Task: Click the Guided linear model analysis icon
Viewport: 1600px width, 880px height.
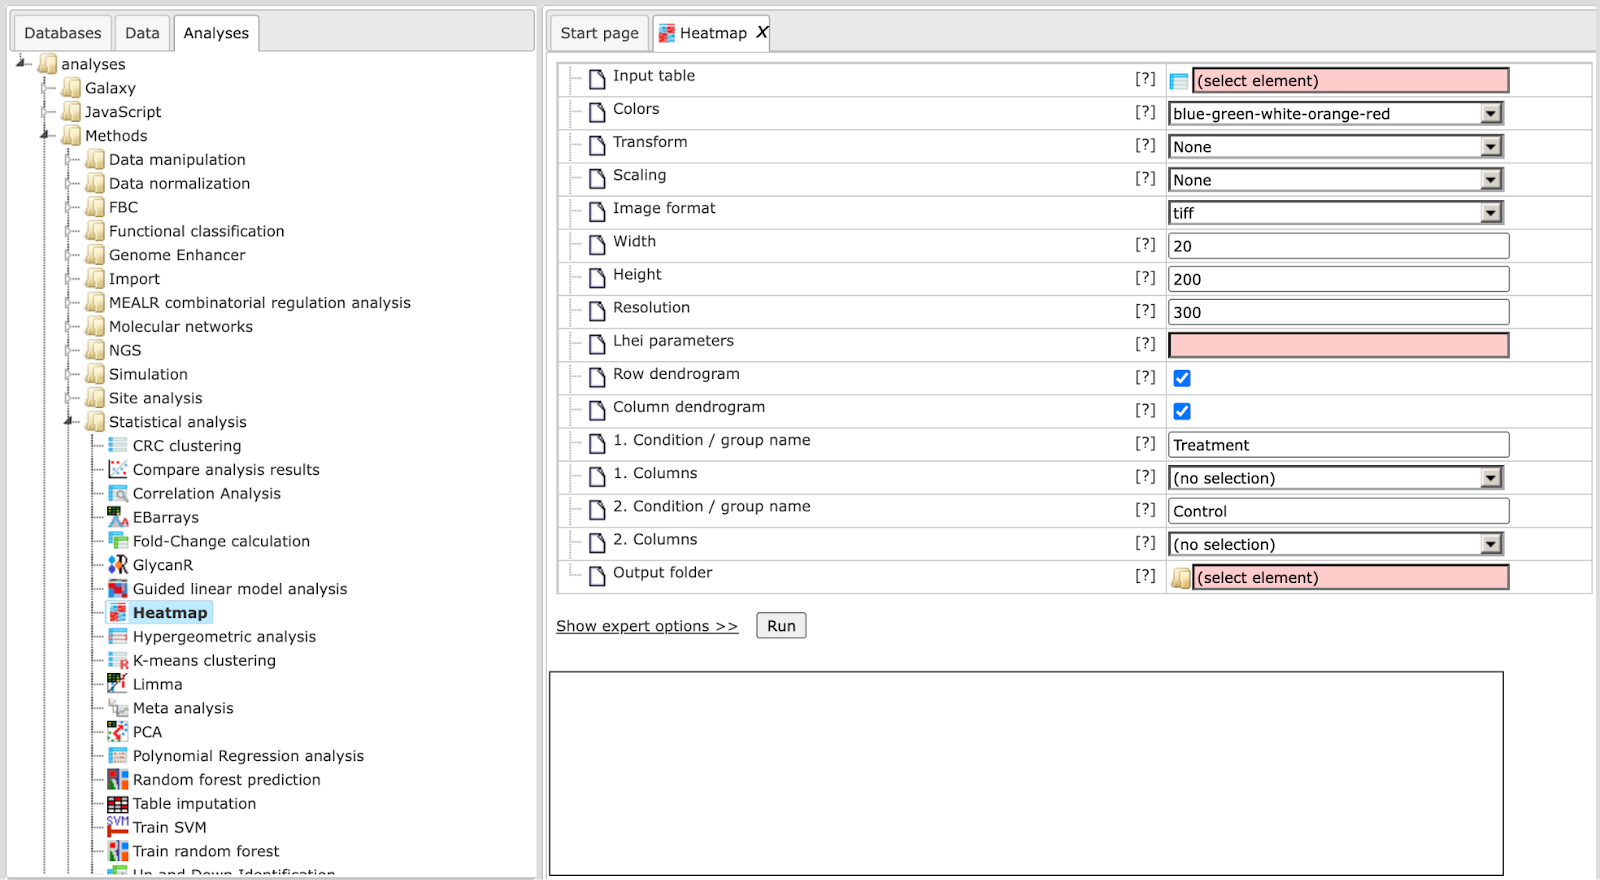Action: 118,589
